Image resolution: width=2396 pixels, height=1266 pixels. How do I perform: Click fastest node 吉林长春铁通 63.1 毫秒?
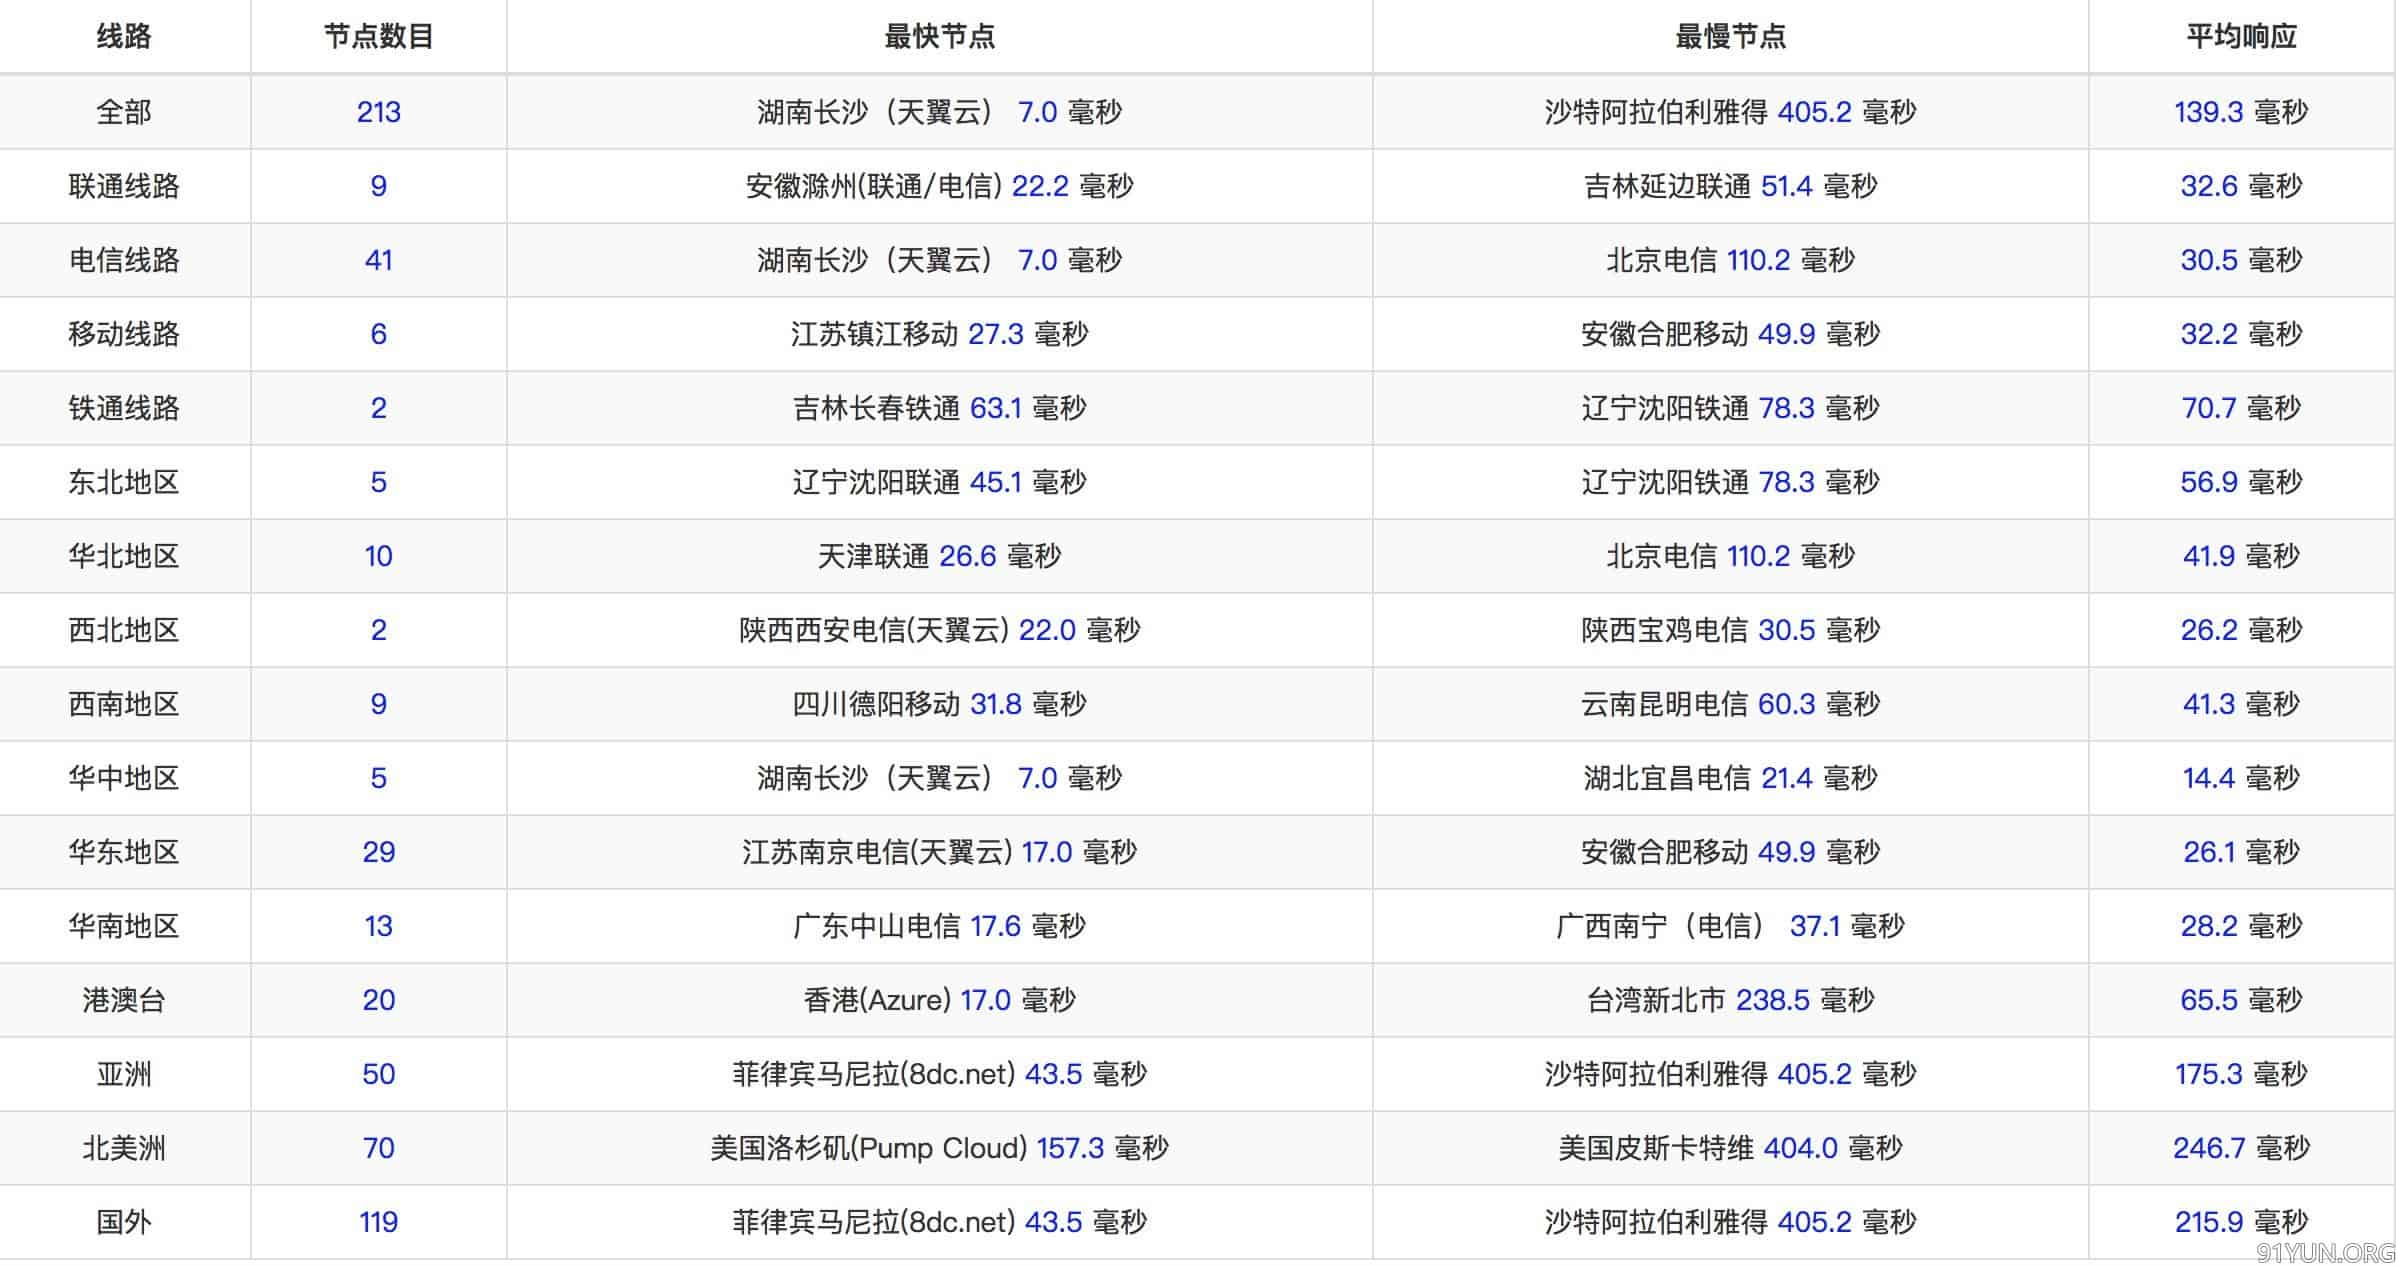pyautogui.click(x=939, y=407)
